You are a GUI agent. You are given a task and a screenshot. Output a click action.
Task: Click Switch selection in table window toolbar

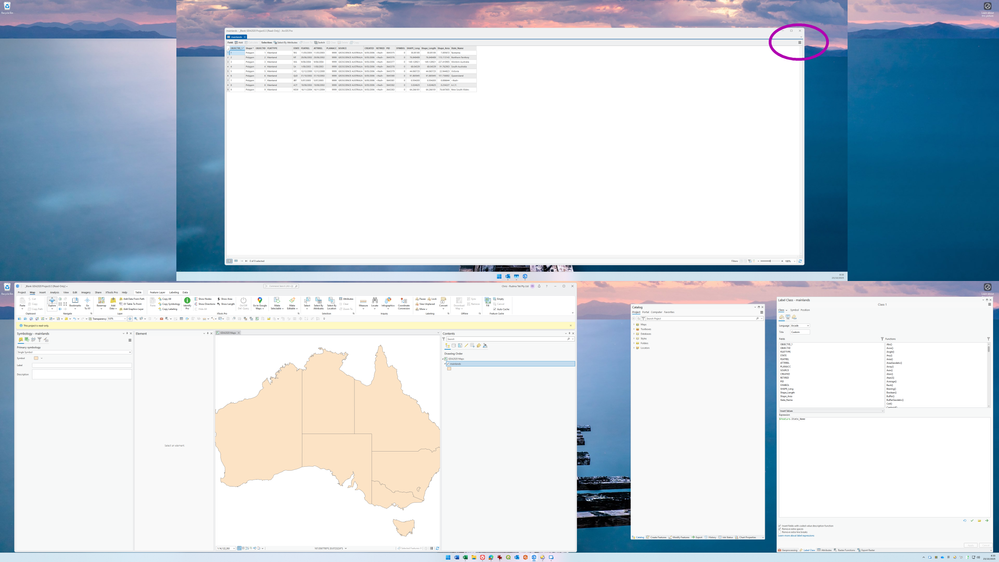pyautogui.click(x=319, y=42)
